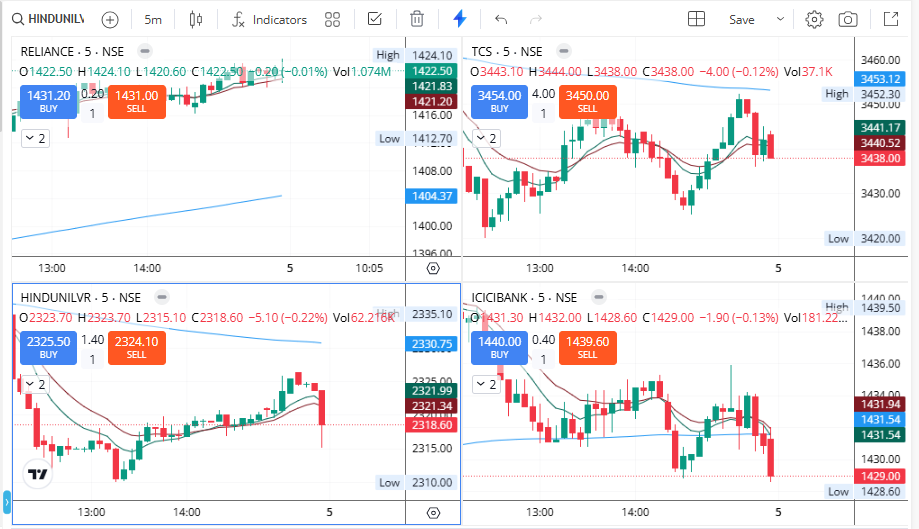Screen dimensions: 919x529
Task: Click the blue lightning bolt quick-trade icon
Action: tap(459, 19)
